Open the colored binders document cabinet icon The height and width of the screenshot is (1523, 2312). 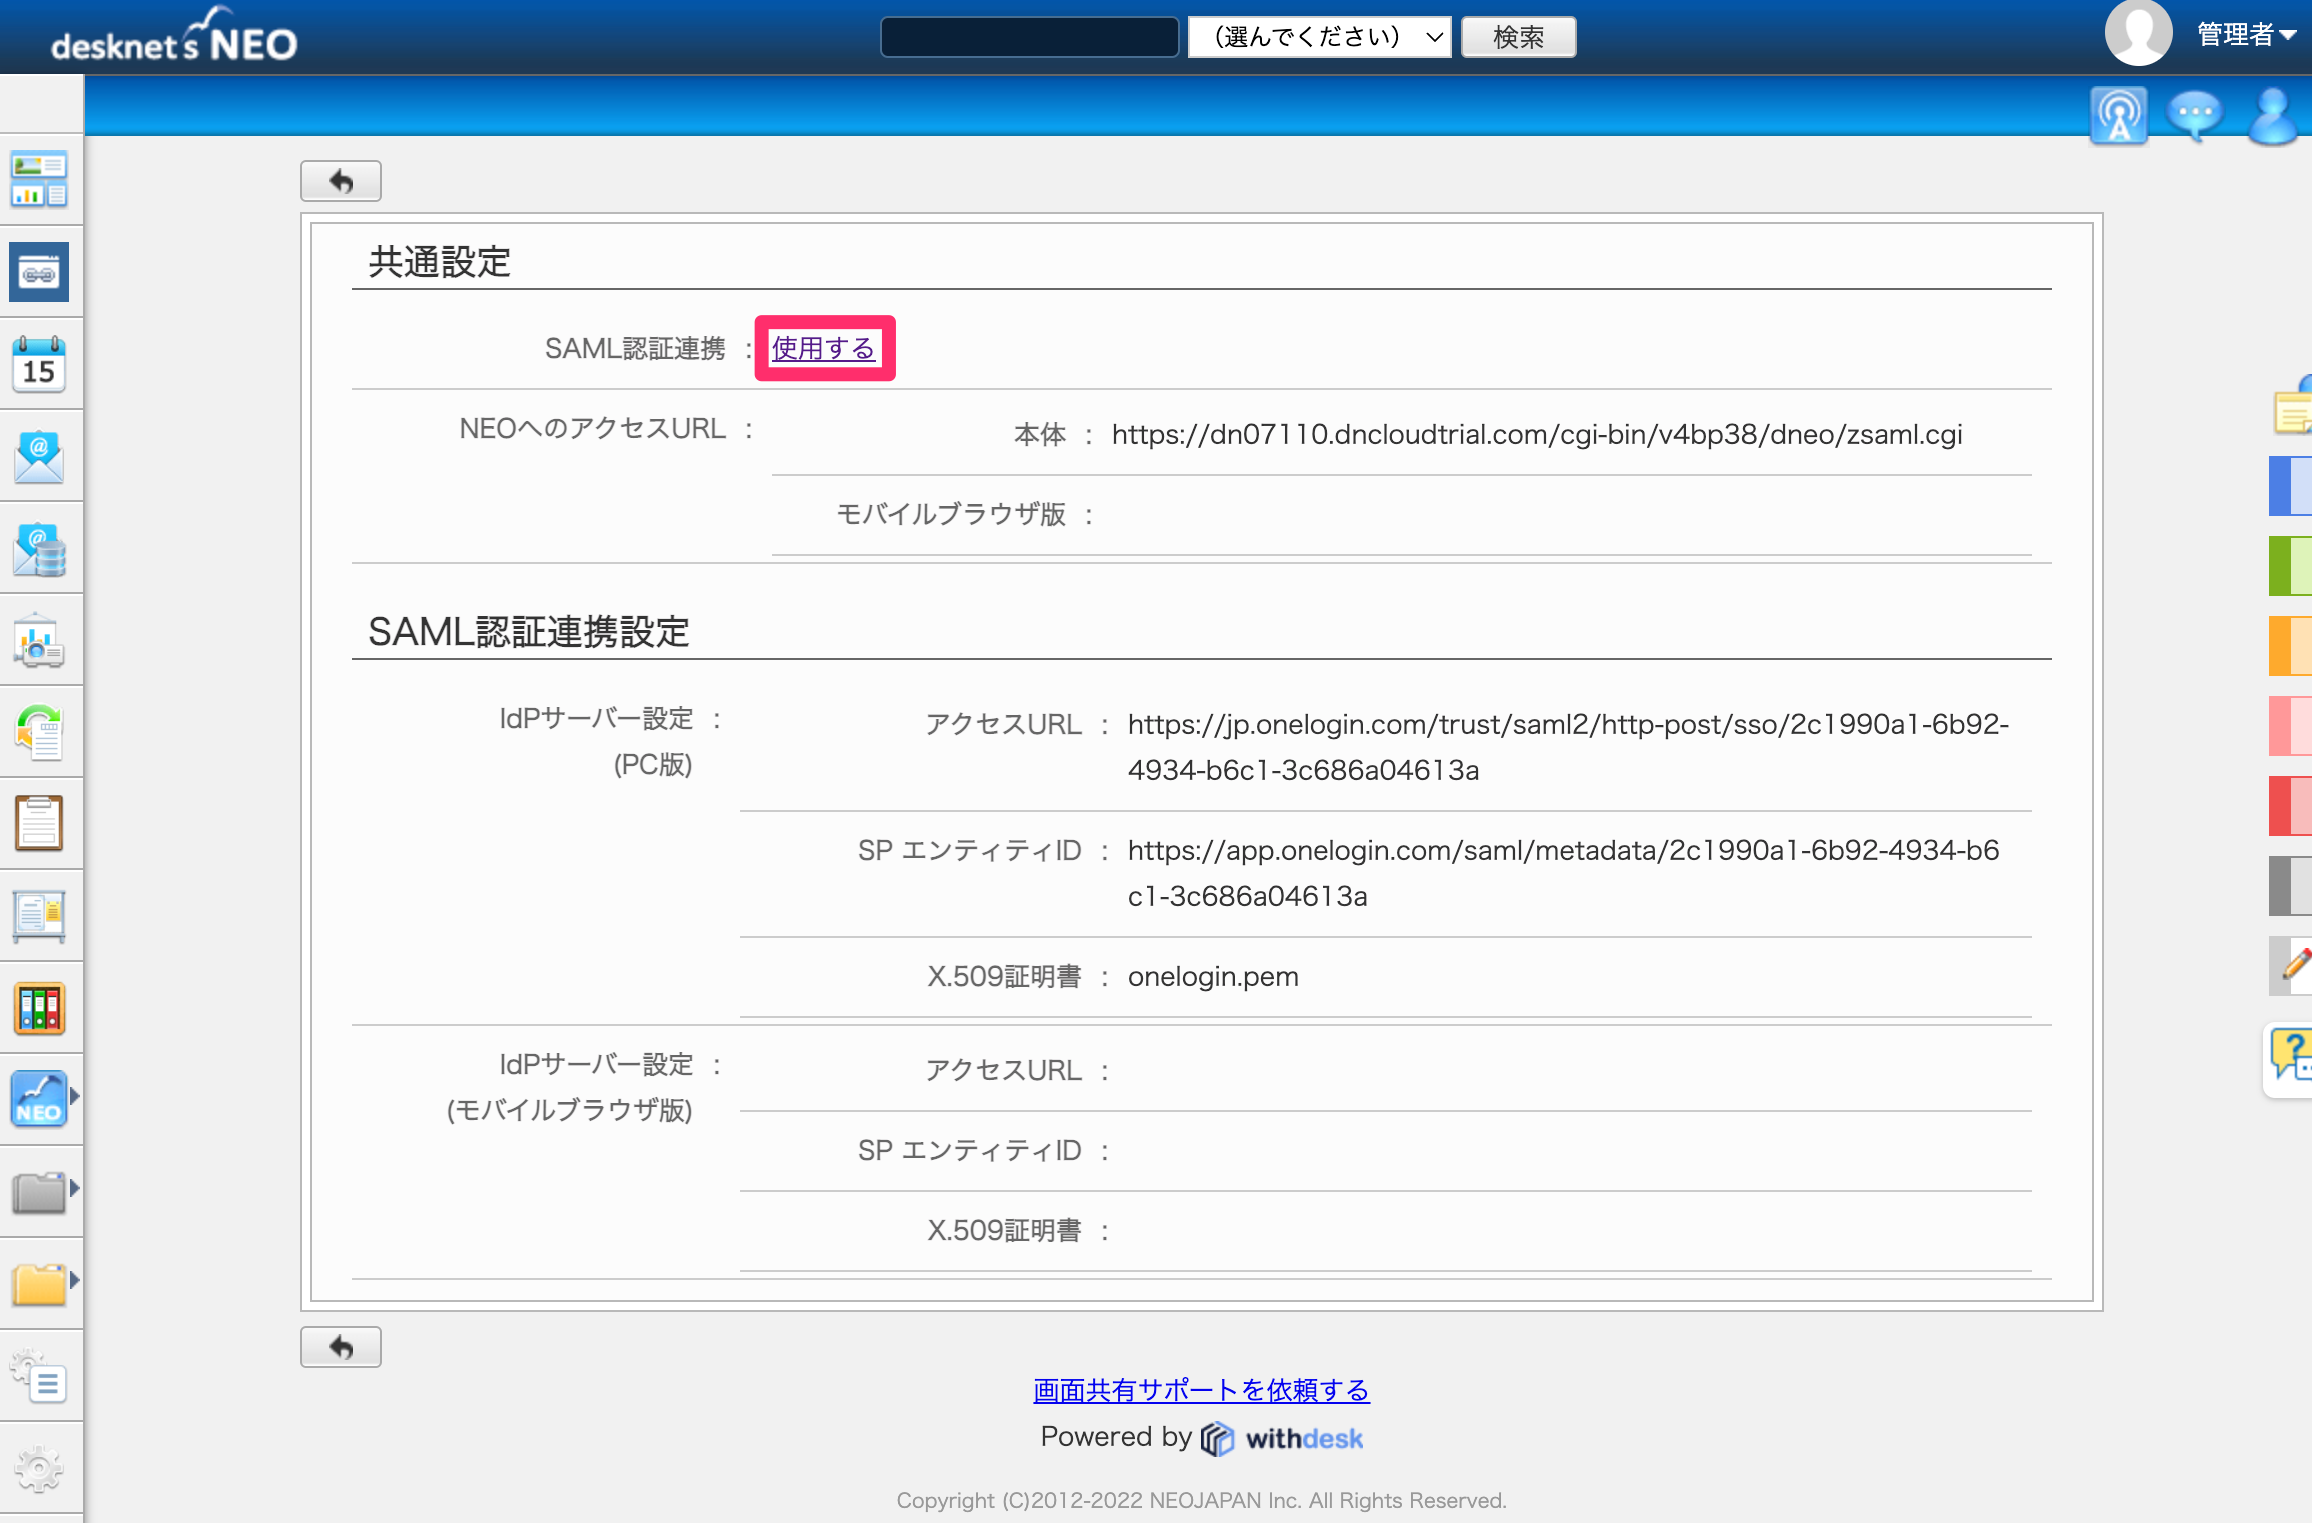coord(39,1008)
